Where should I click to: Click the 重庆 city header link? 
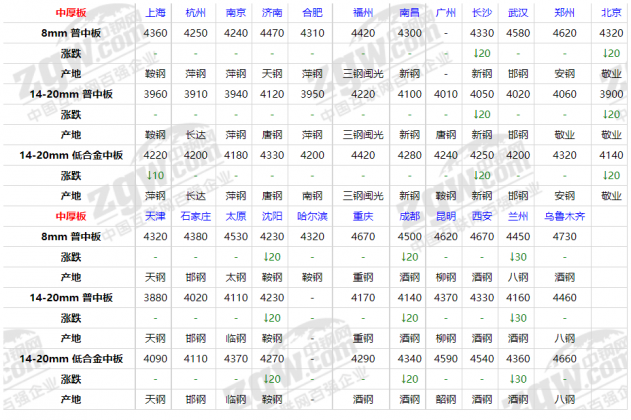[362, 216]
